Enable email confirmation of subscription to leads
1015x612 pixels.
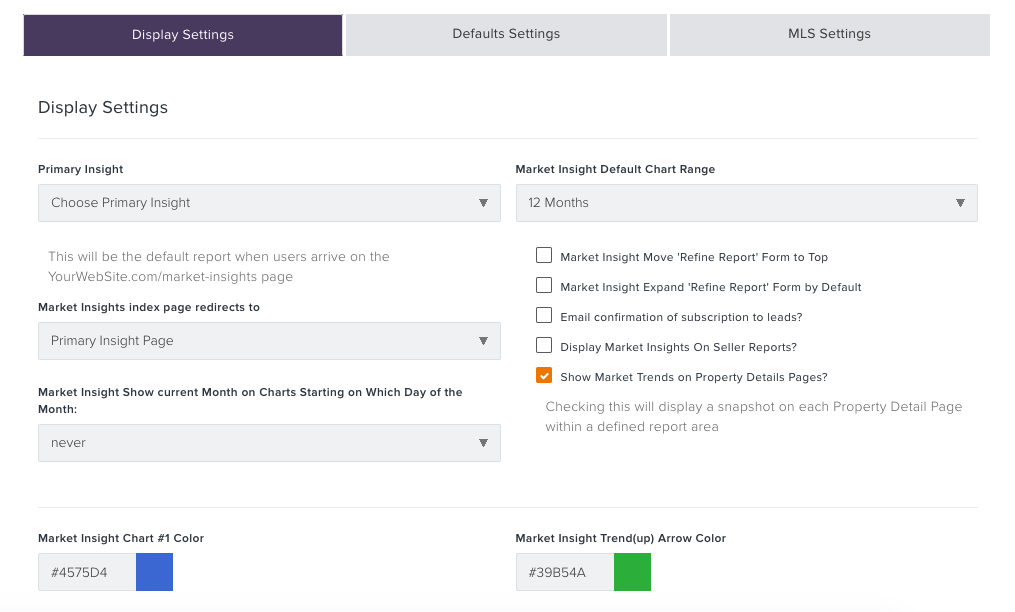tap(544, 315)
